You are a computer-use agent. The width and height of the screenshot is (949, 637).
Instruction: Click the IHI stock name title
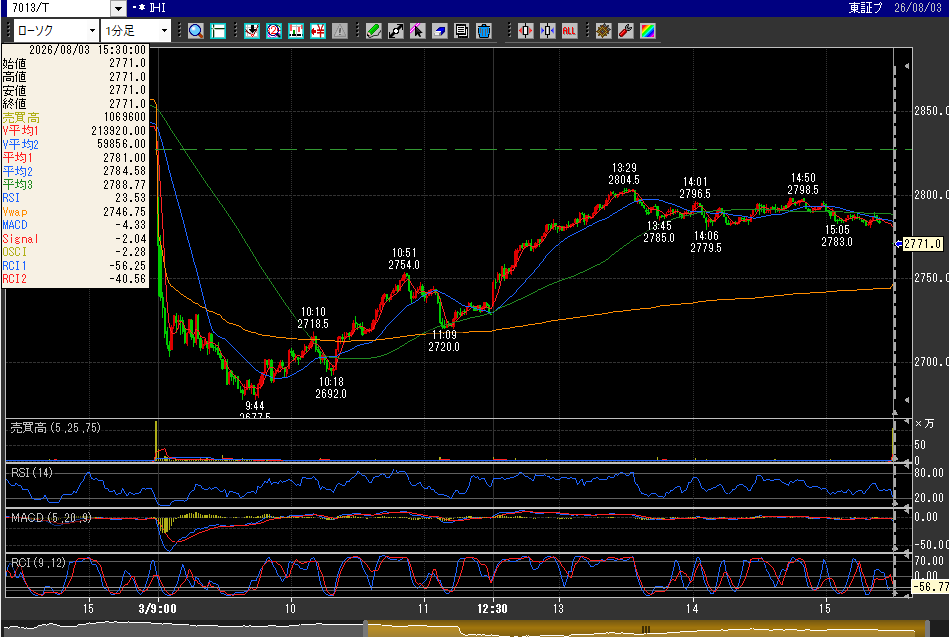157,8
